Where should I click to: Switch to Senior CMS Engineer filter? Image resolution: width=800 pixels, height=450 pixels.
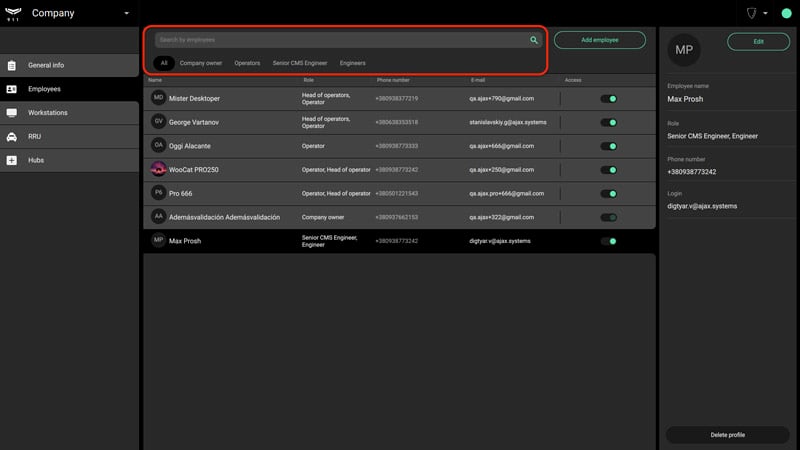tap(299, 63)
